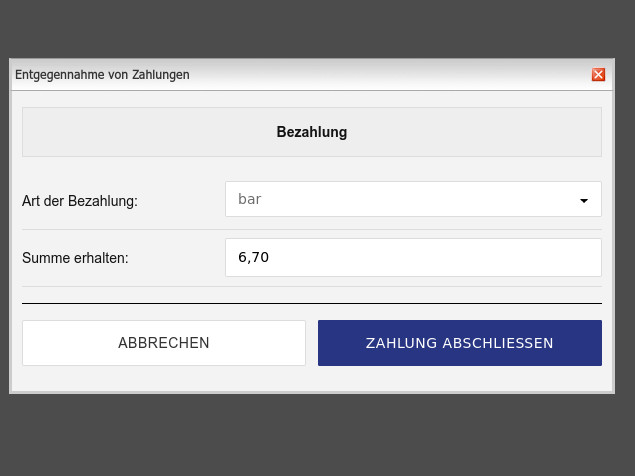635x476 pixels.
Task: Focus the Summe erhalten input field
Action: [x=413, y=258]
